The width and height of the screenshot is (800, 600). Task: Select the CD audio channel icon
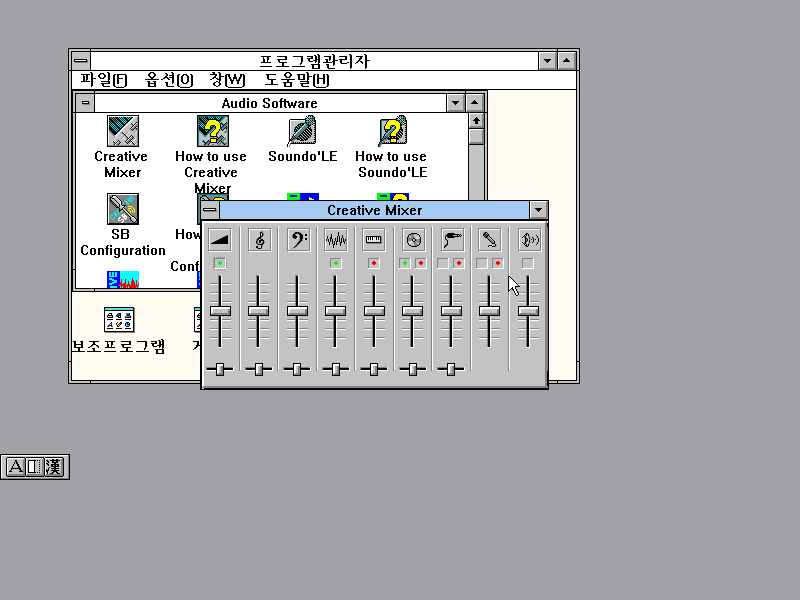(413, 240)
